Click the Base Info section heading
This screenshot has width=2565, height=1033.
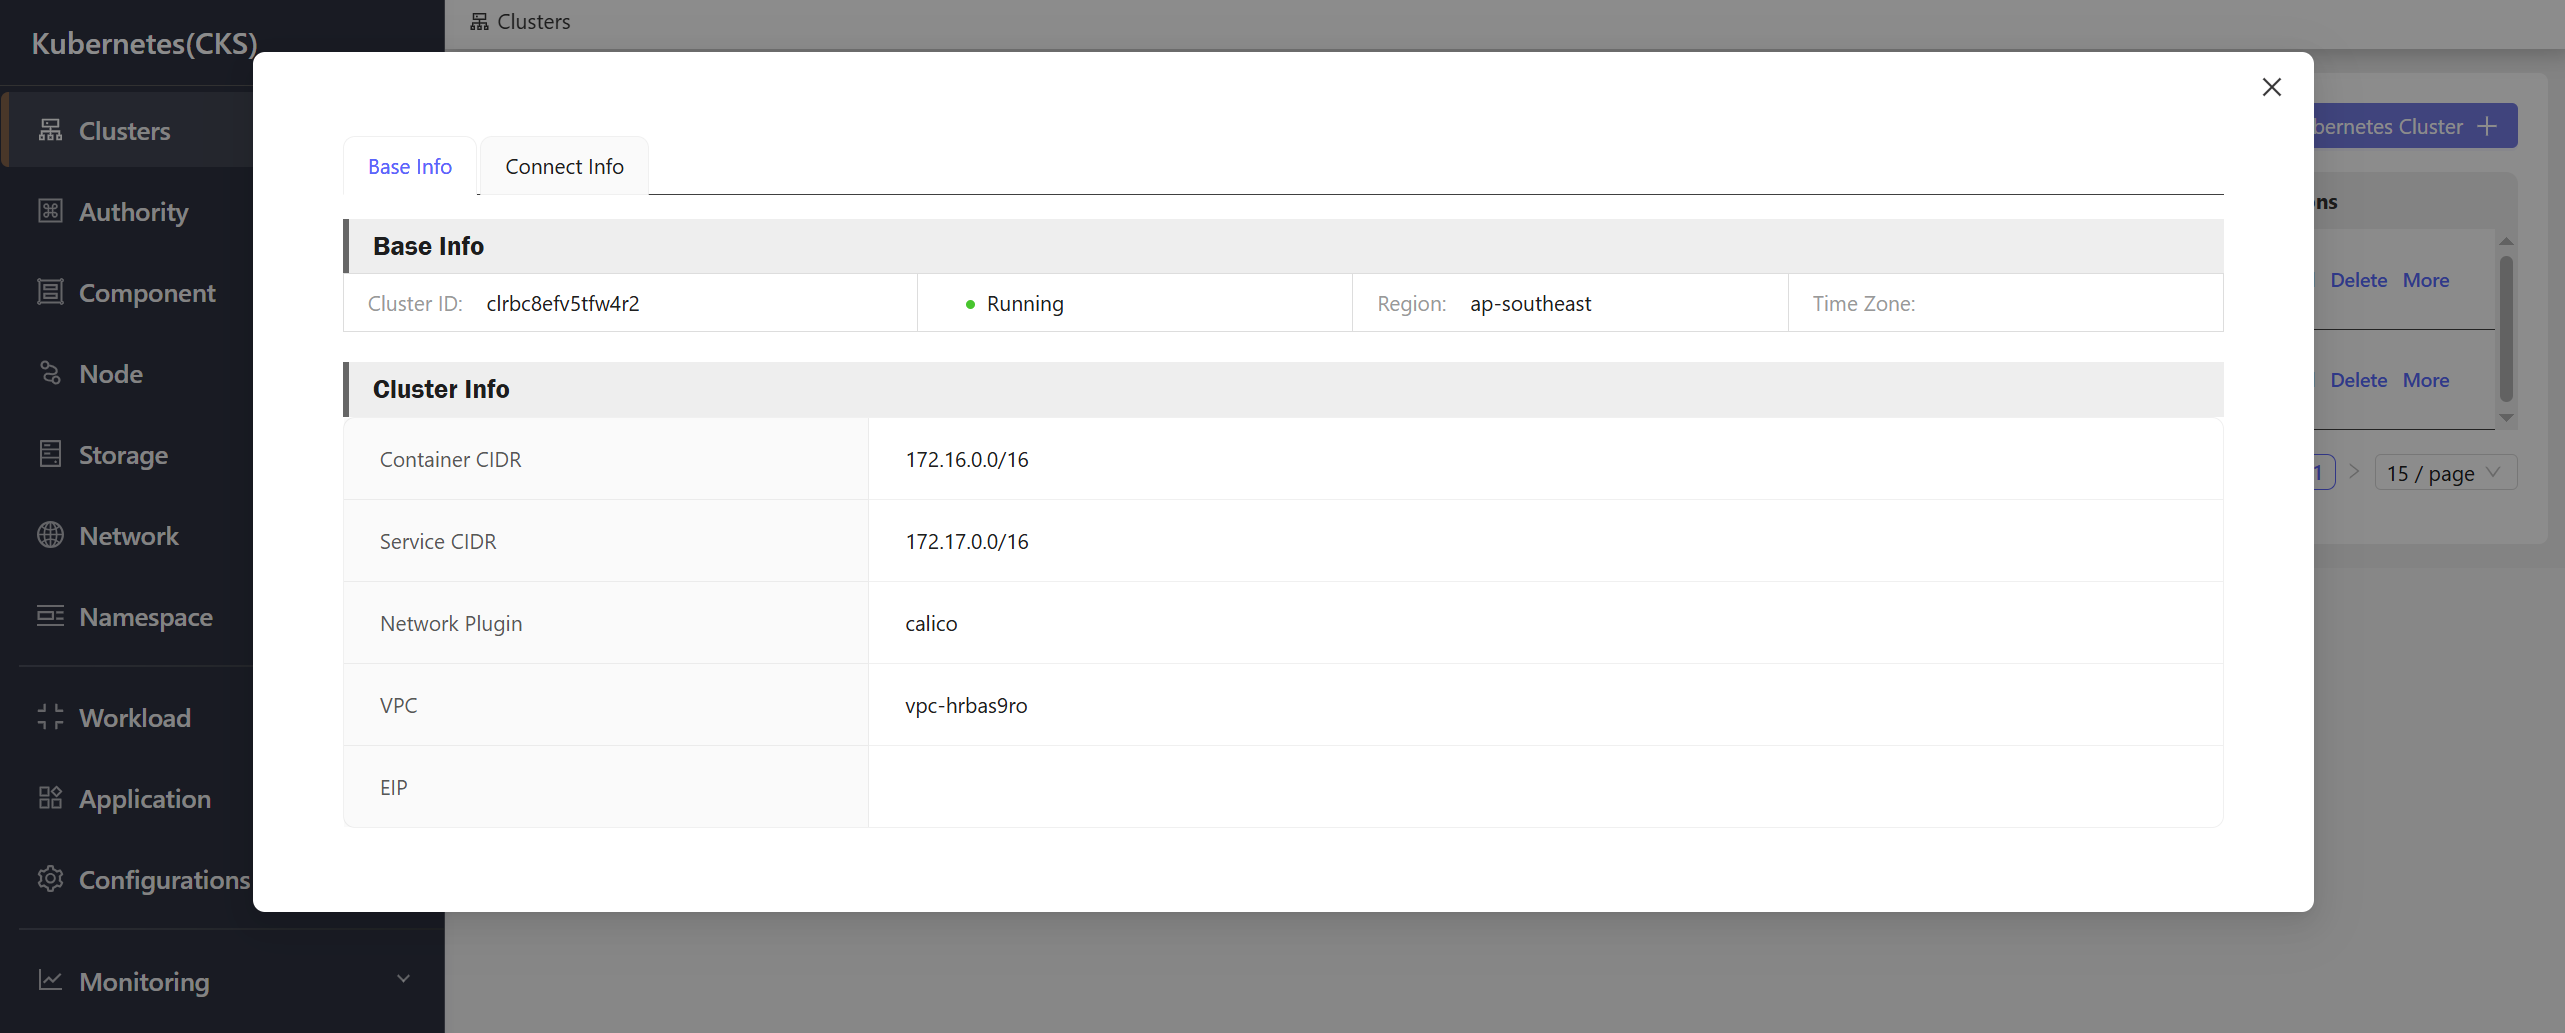click(428, 246)
